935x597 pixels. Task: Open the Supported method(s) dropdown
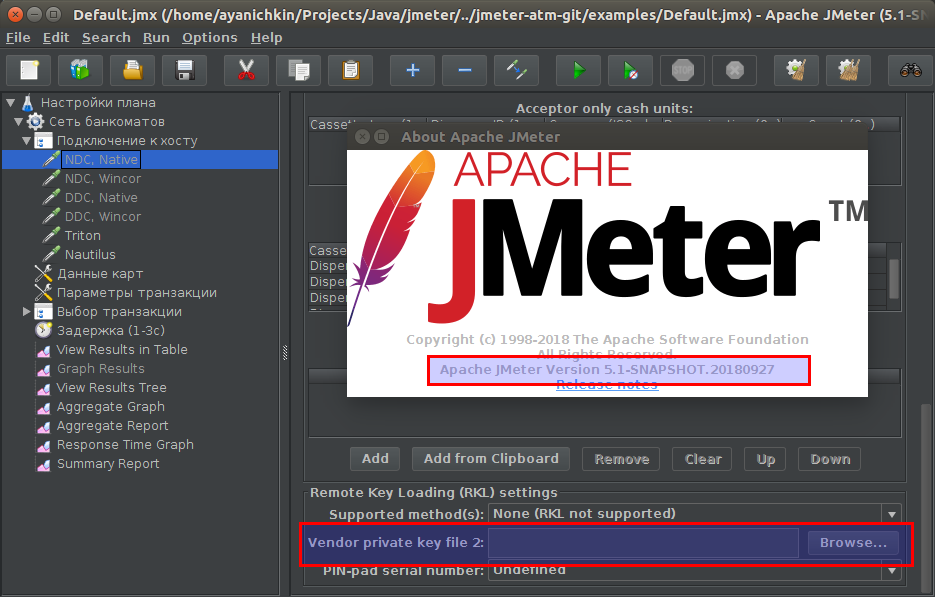[x=891, y=514]
